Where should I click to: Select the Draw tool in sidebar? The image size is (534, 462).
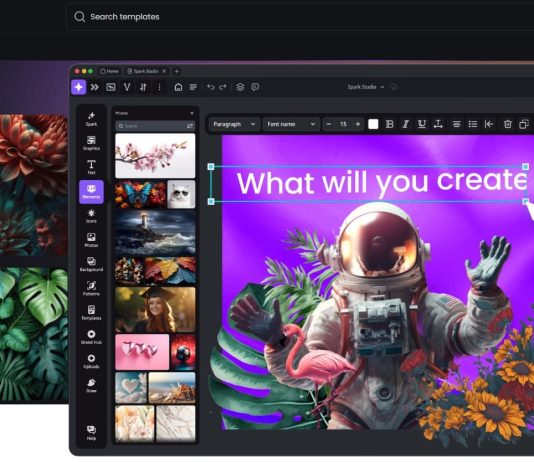91,385
